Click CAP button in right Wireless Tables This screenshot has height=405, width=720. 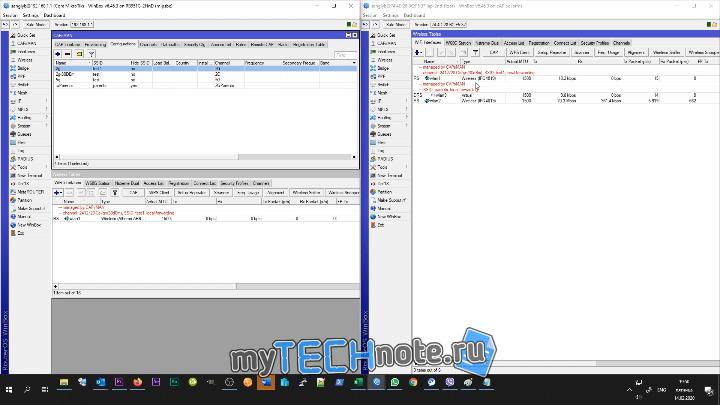tap(494, 53)
